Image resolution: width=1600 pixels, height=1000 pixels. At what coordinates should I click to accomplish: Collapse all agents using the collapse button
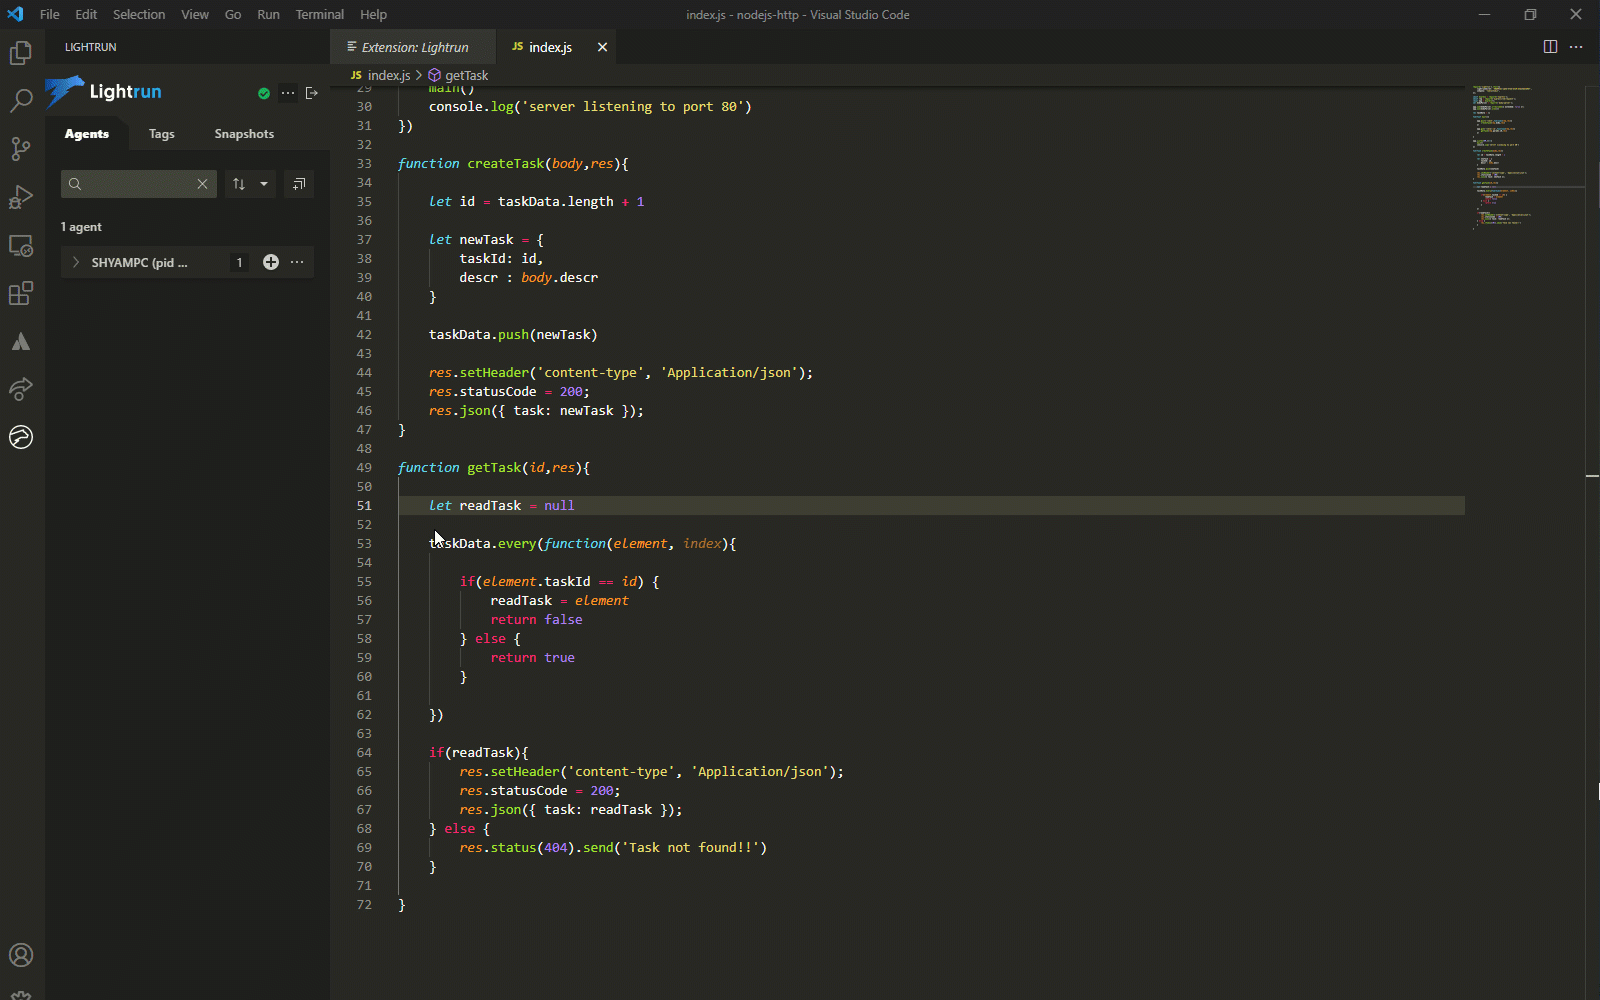click(299, 184)
